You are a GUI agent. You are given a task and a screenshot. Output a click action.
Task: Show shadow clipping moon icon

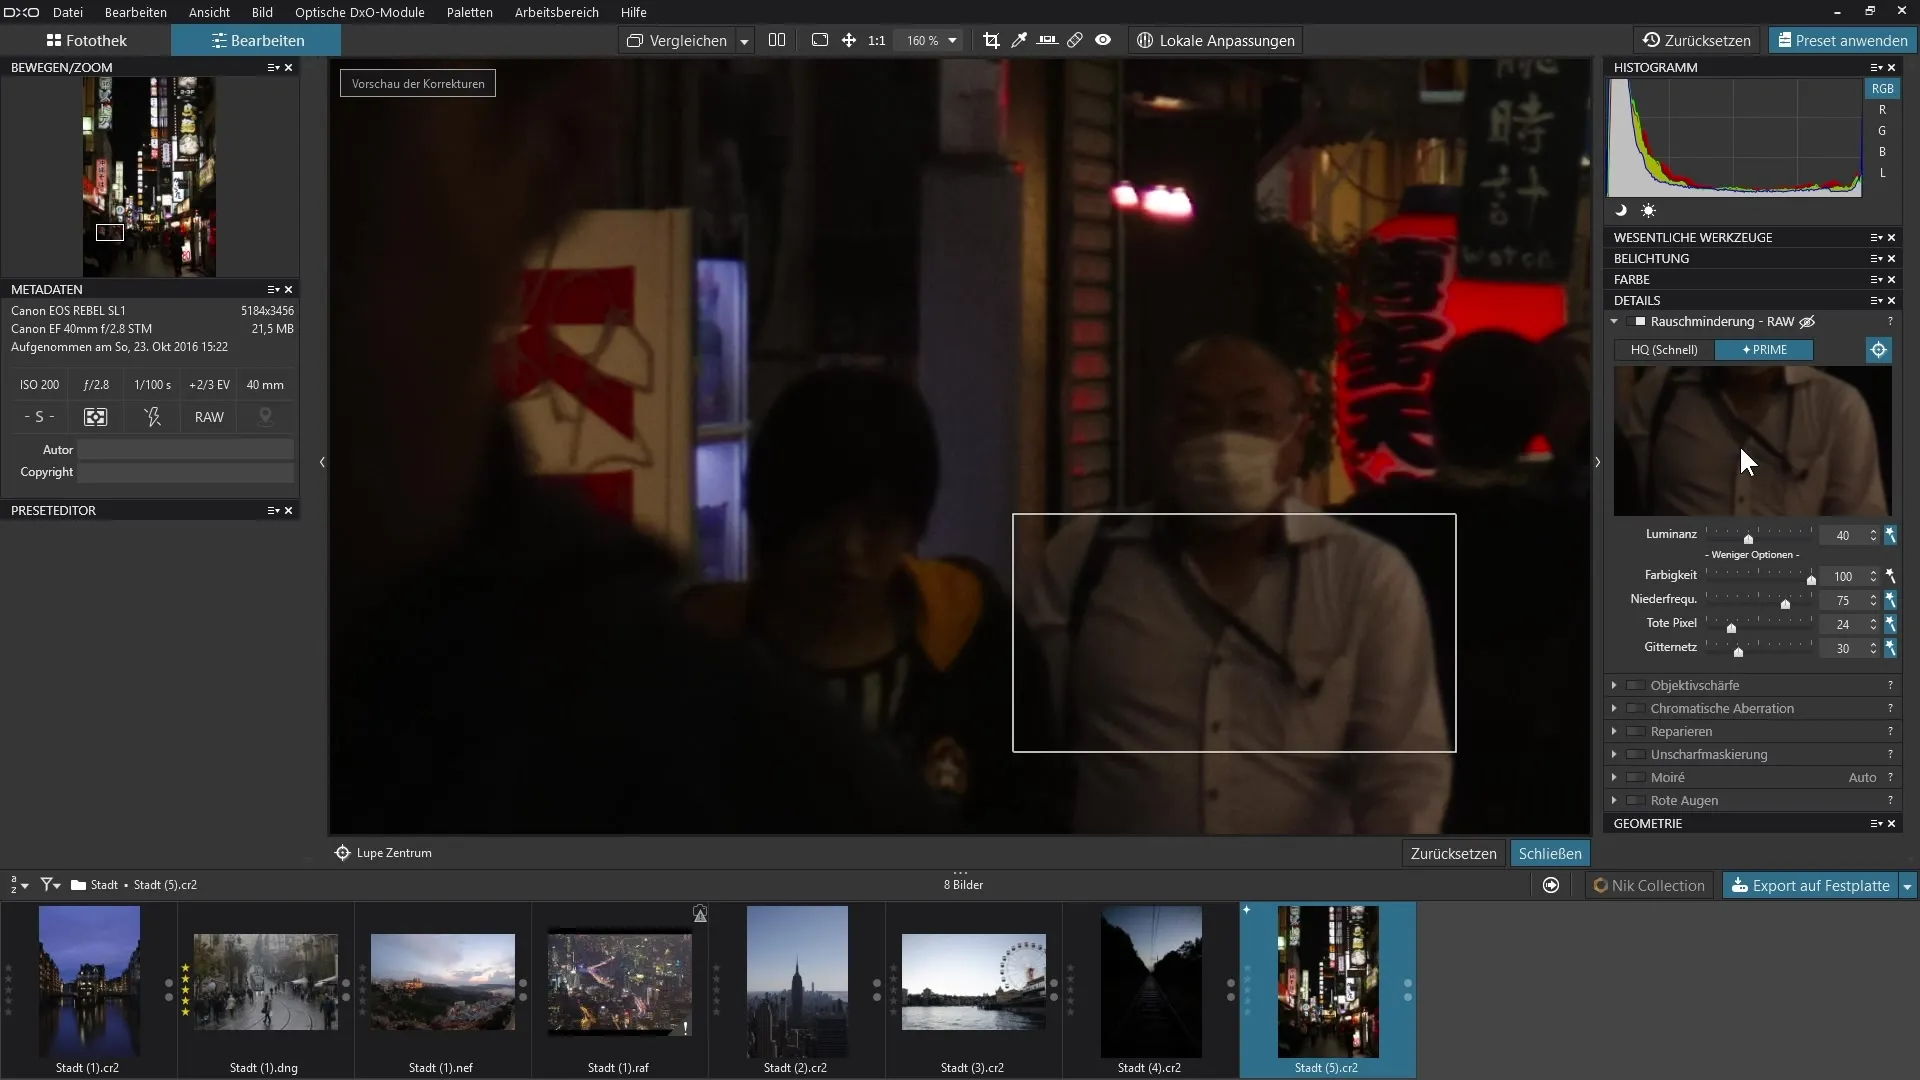1621,211
